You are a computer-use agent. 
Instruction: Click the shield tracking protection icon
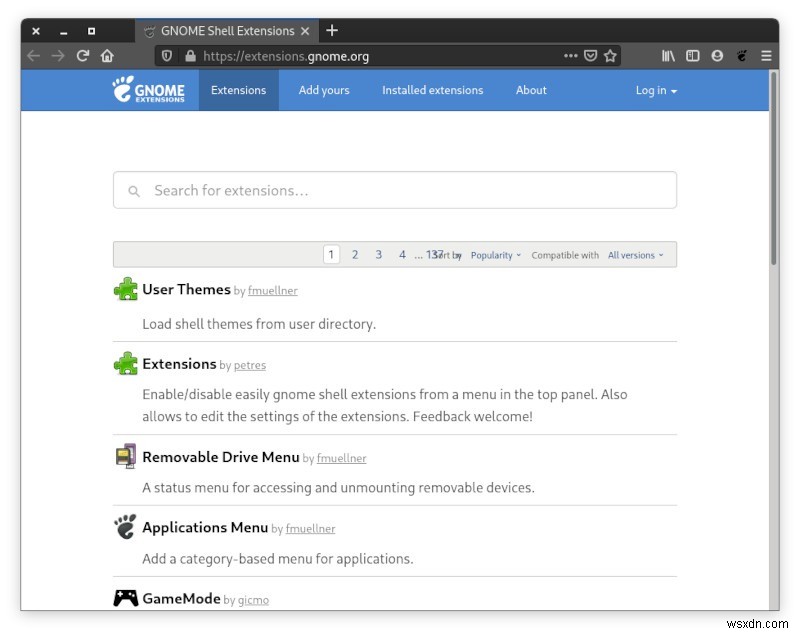(x=166, y=56)
